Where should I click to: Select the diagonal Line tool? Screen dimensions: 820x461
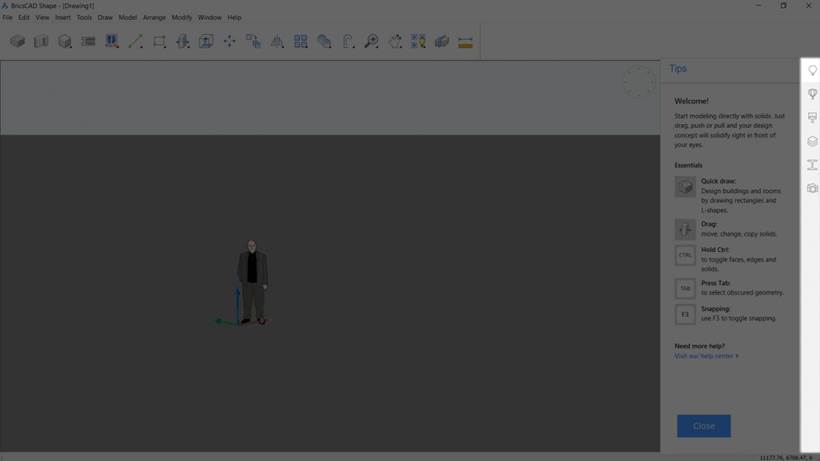click(135, 41)
